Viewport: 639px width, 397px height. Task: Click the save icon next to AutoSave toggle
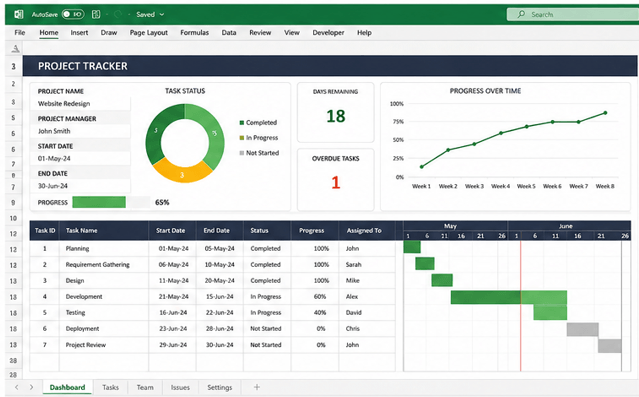96,14
